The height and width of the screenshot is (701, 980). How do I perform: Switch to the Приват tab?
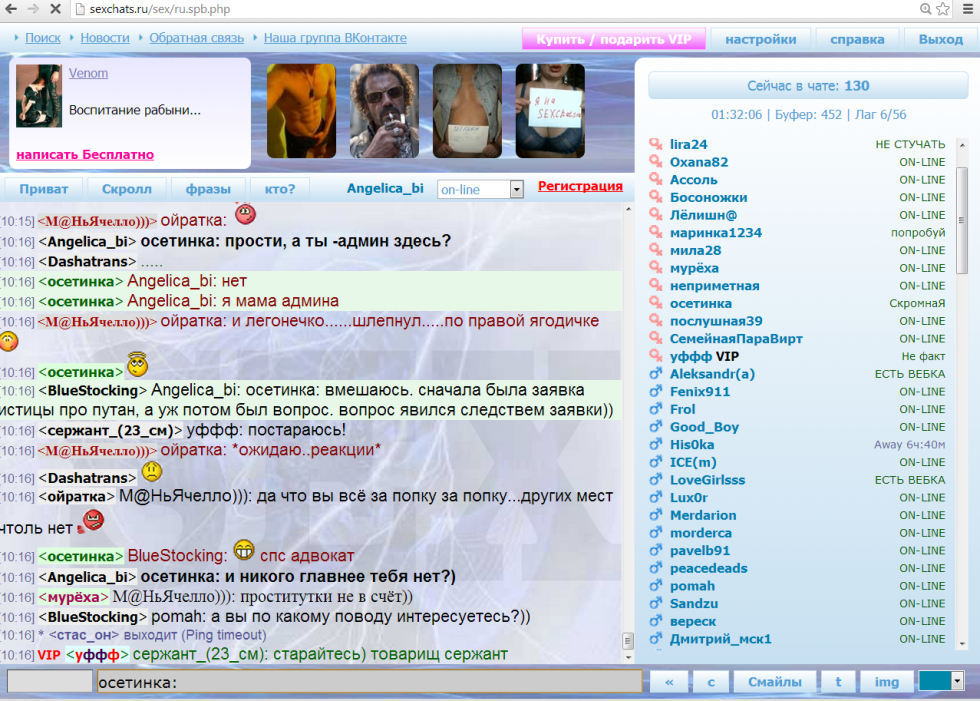tap(43, 189)
